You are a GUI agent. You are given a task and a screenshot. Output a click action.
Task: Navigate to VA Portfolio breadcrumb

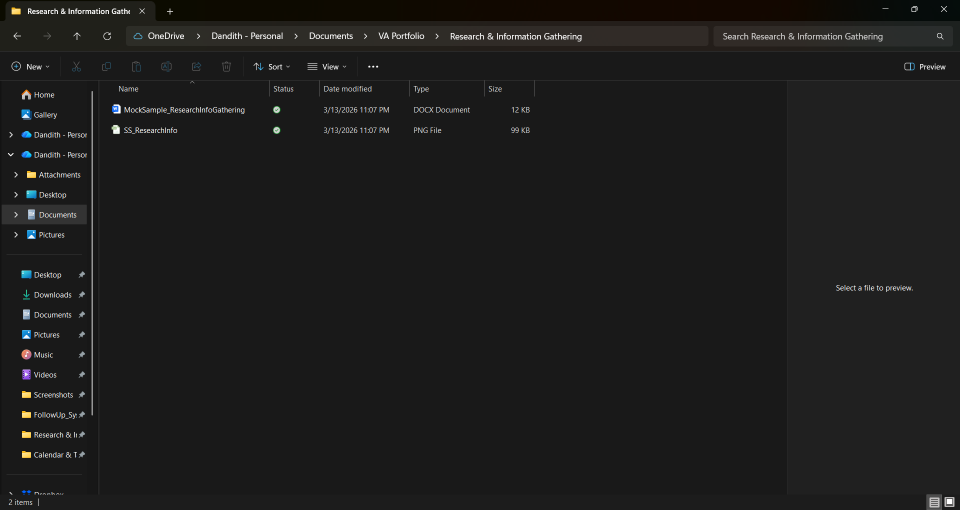(x=401, y=36)
